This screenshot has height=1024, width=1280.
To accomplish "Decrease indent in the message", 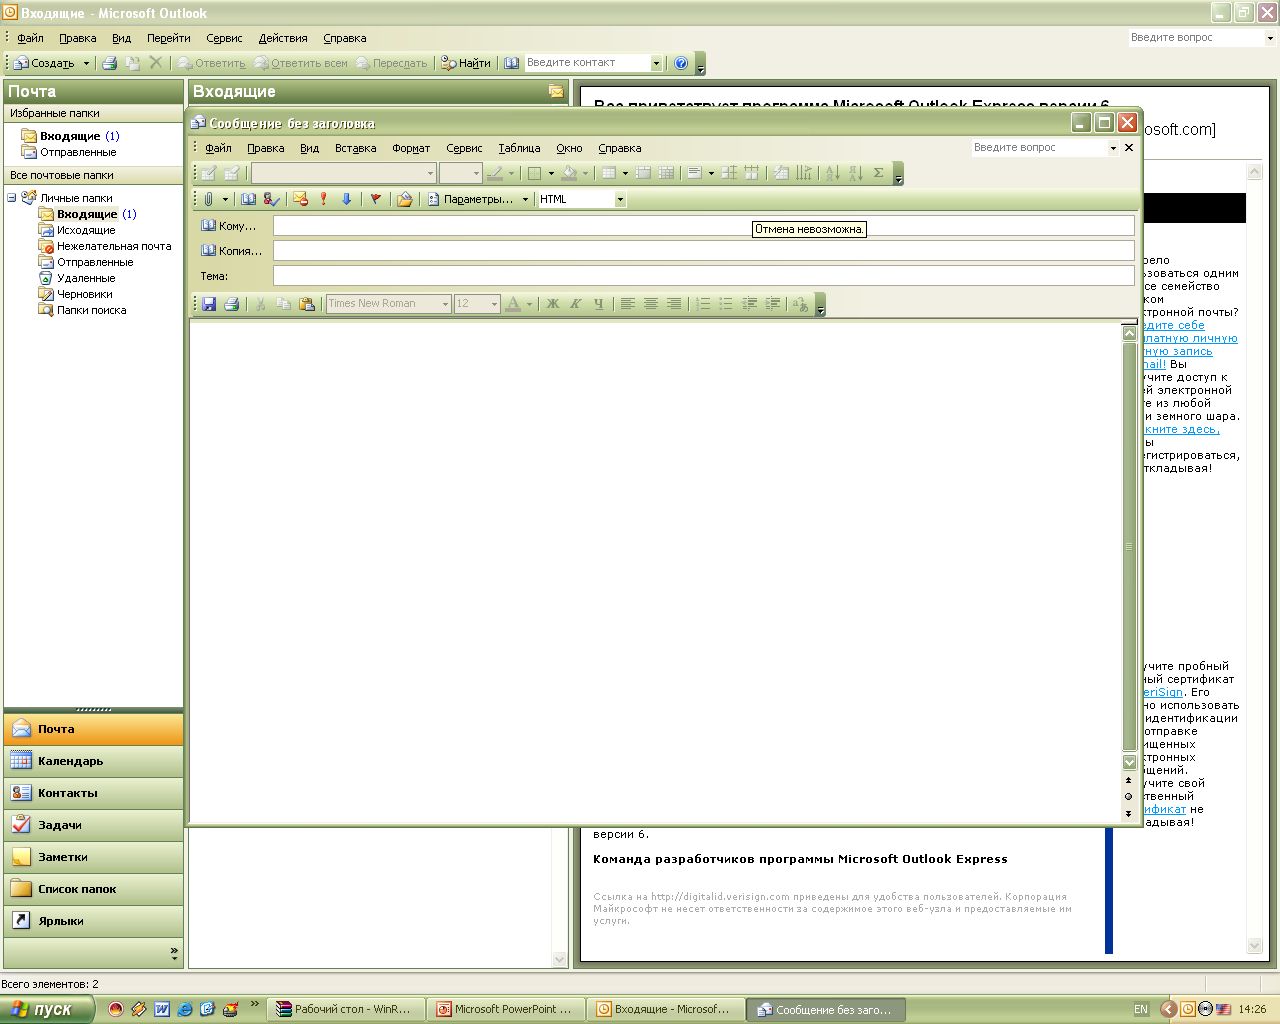I will (x=749, y=304).
